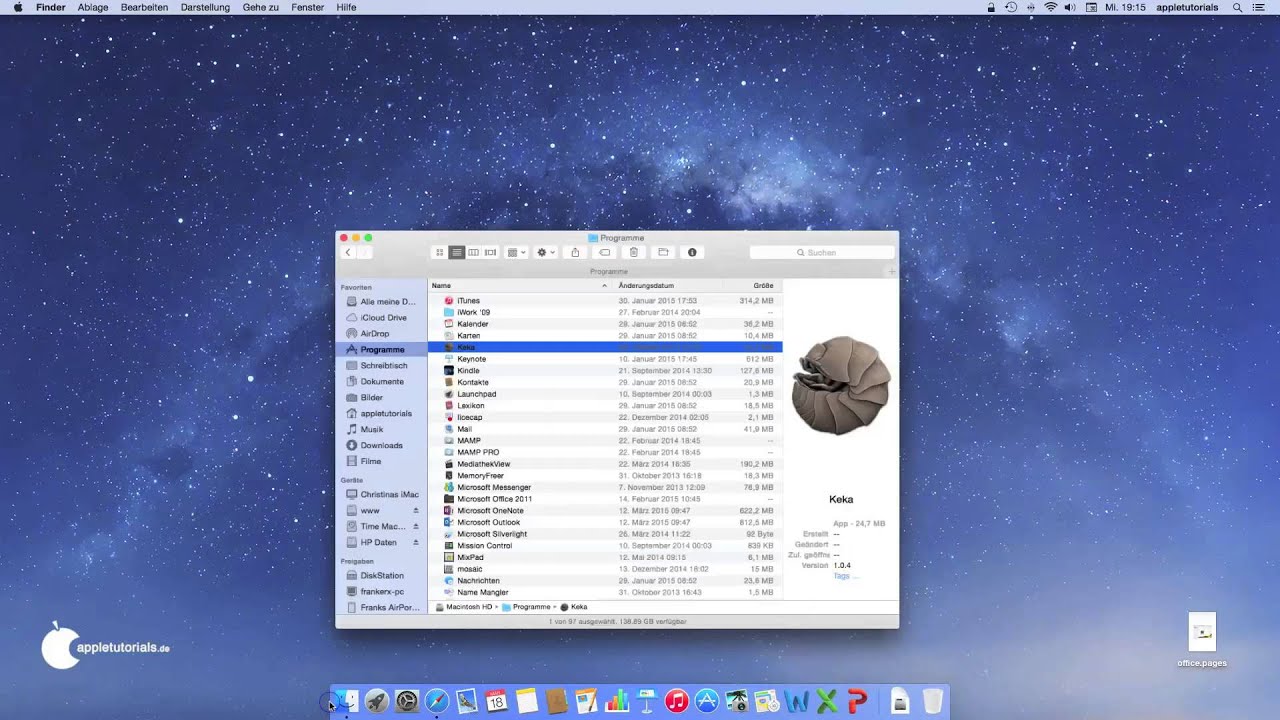The width and height of the screenshot is (1280, 720).
Task: Open Launchpad from the Dock
Action: click(x=377, y=701)
